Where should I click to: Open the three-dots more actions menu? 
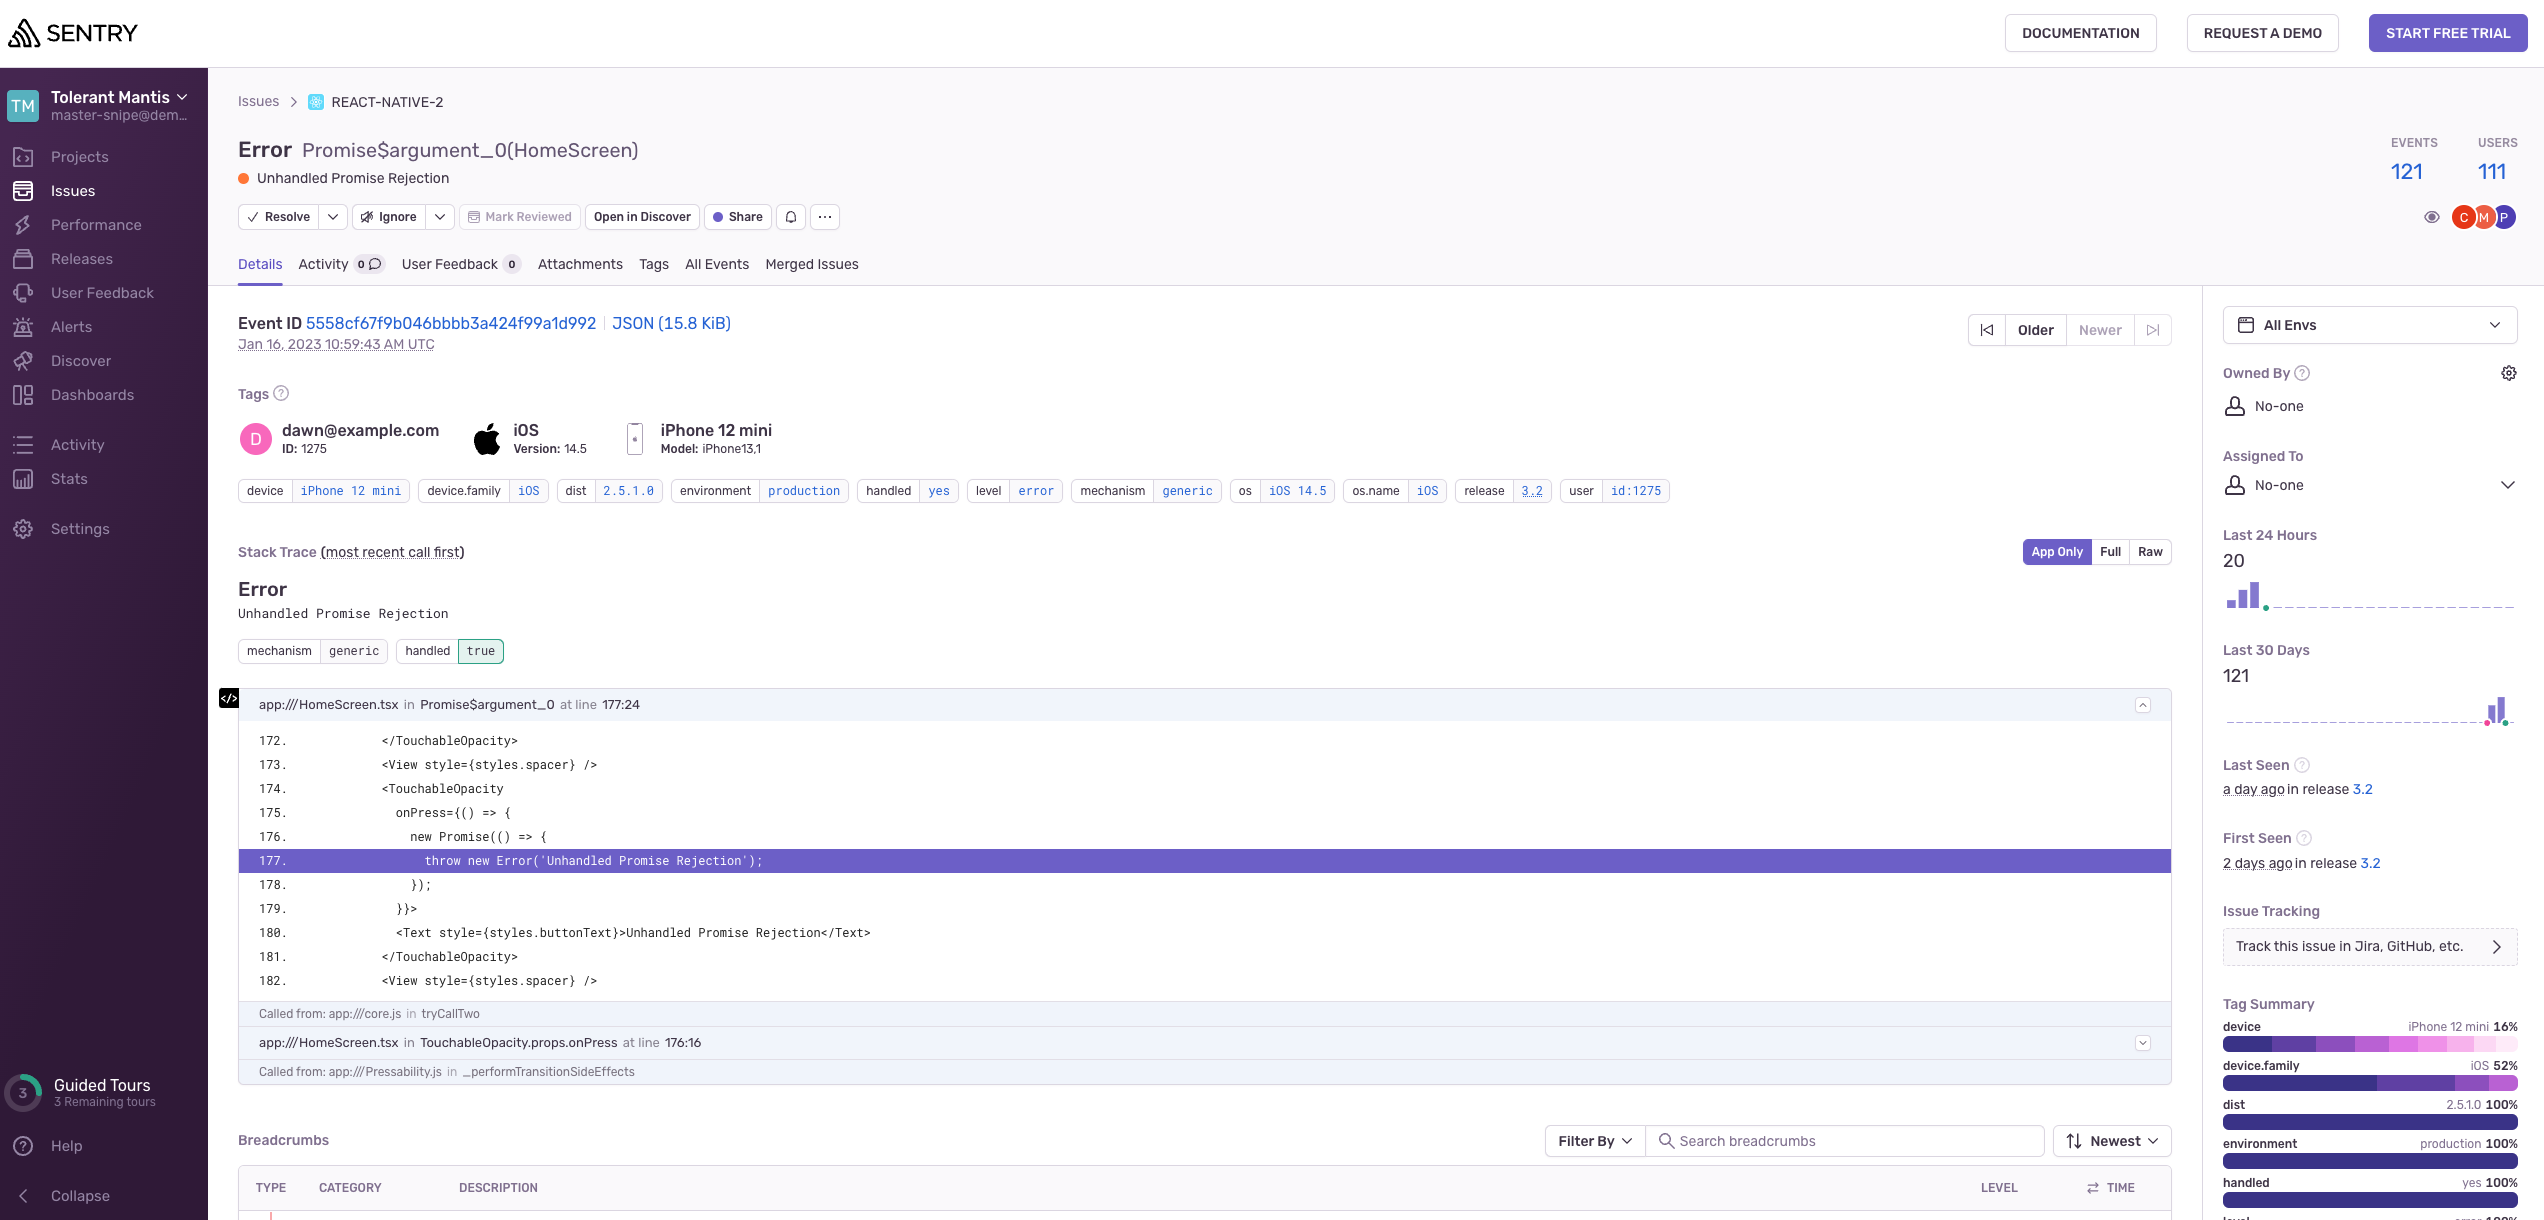tap(825, 217)
